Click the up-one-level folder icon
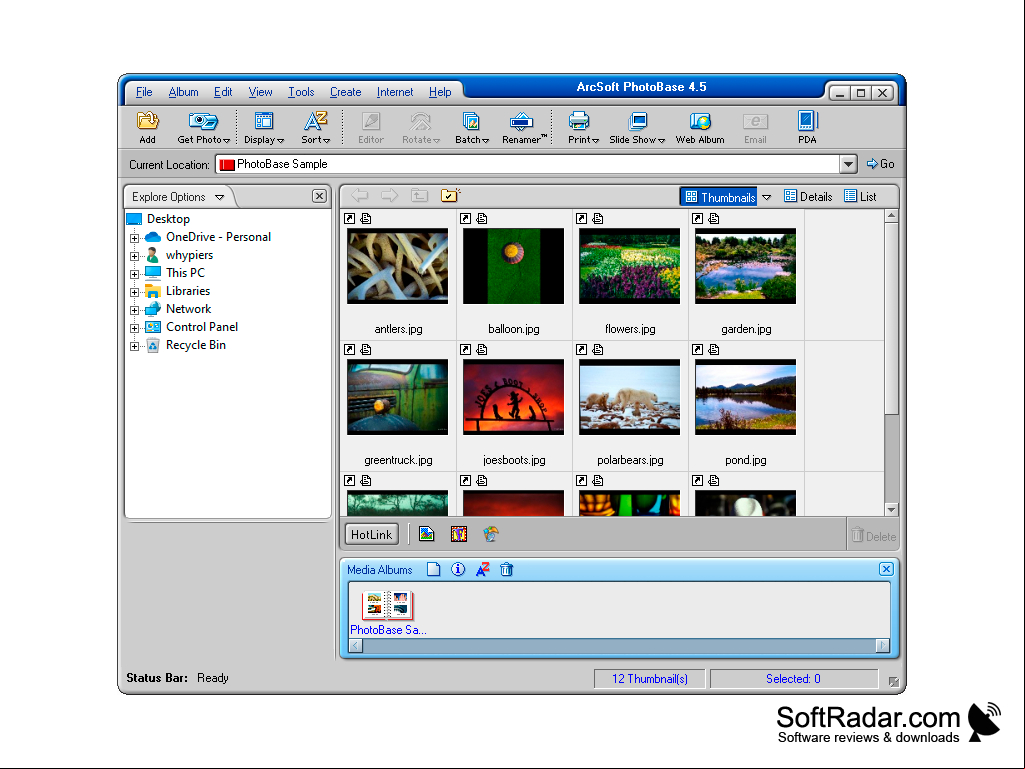 point(419,195)
